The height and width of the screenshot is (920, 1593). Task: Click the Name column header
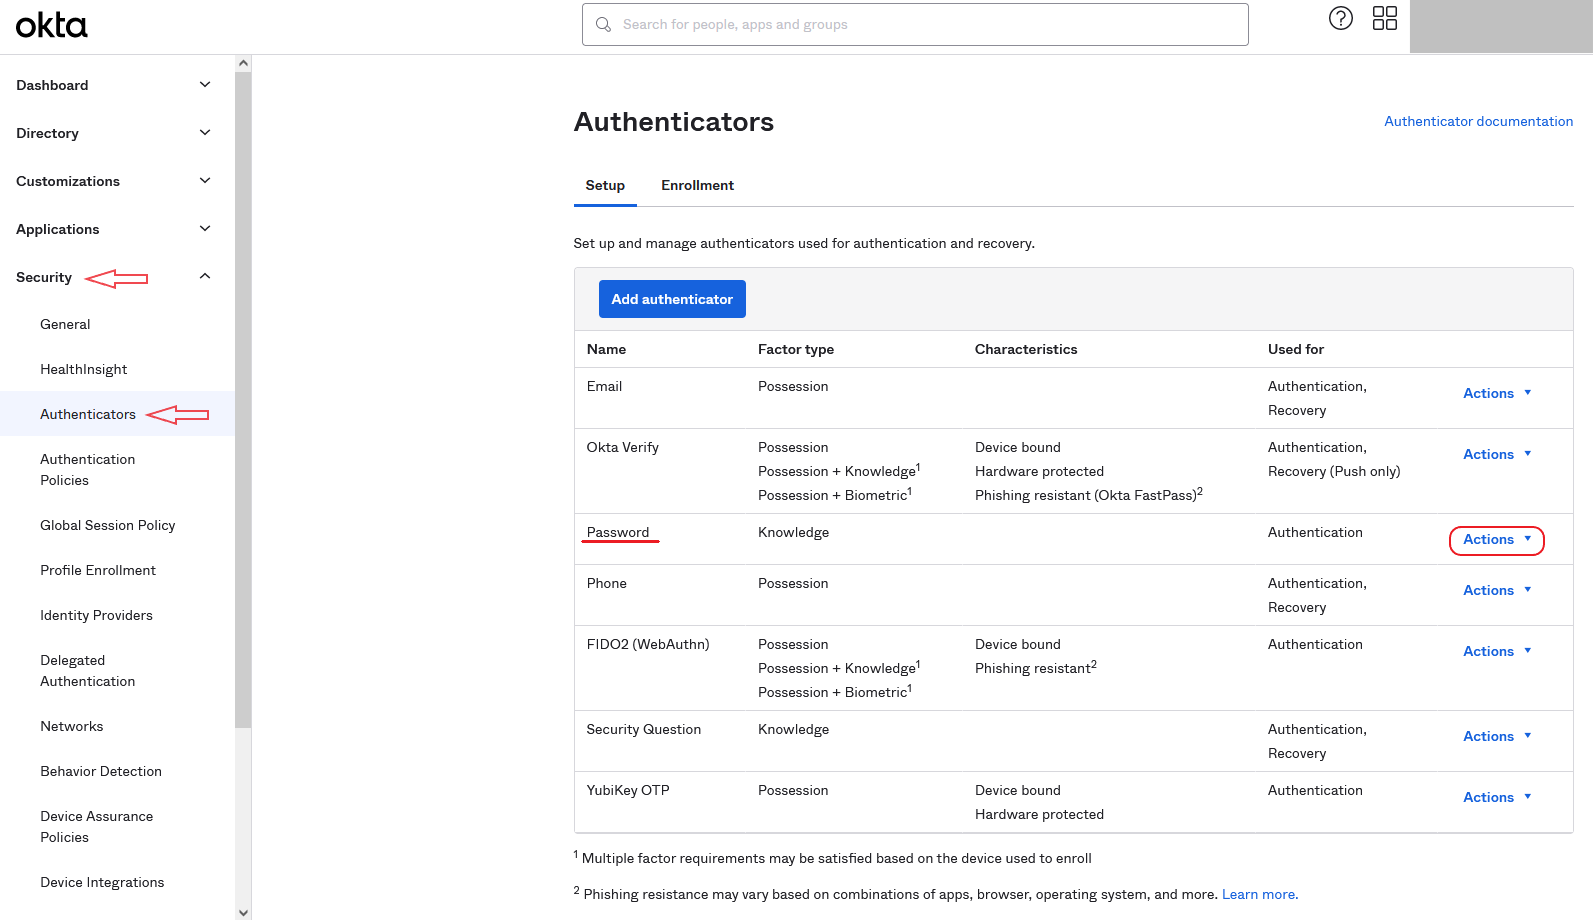tap(606, 349)
